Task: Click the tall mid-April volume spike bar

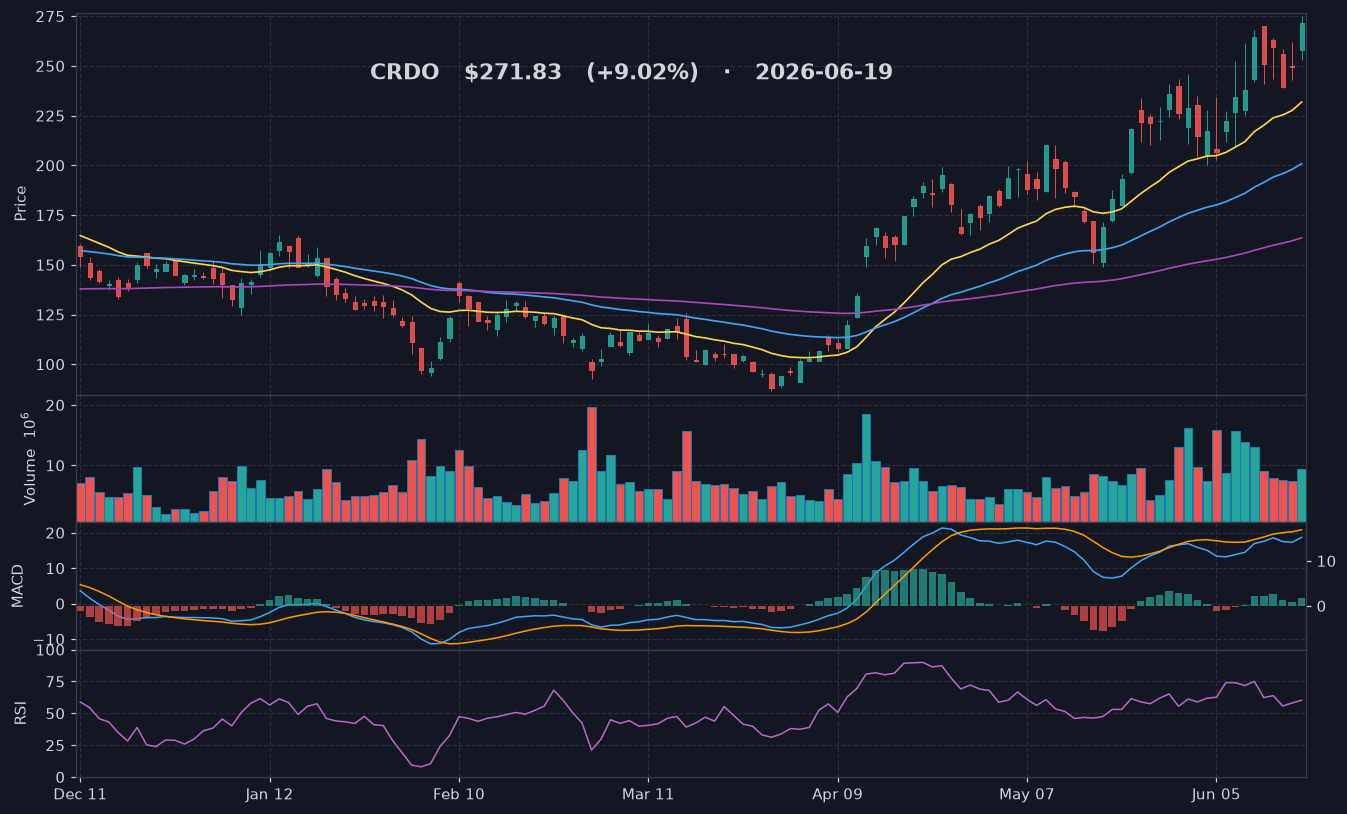Action: pos(866,468)
